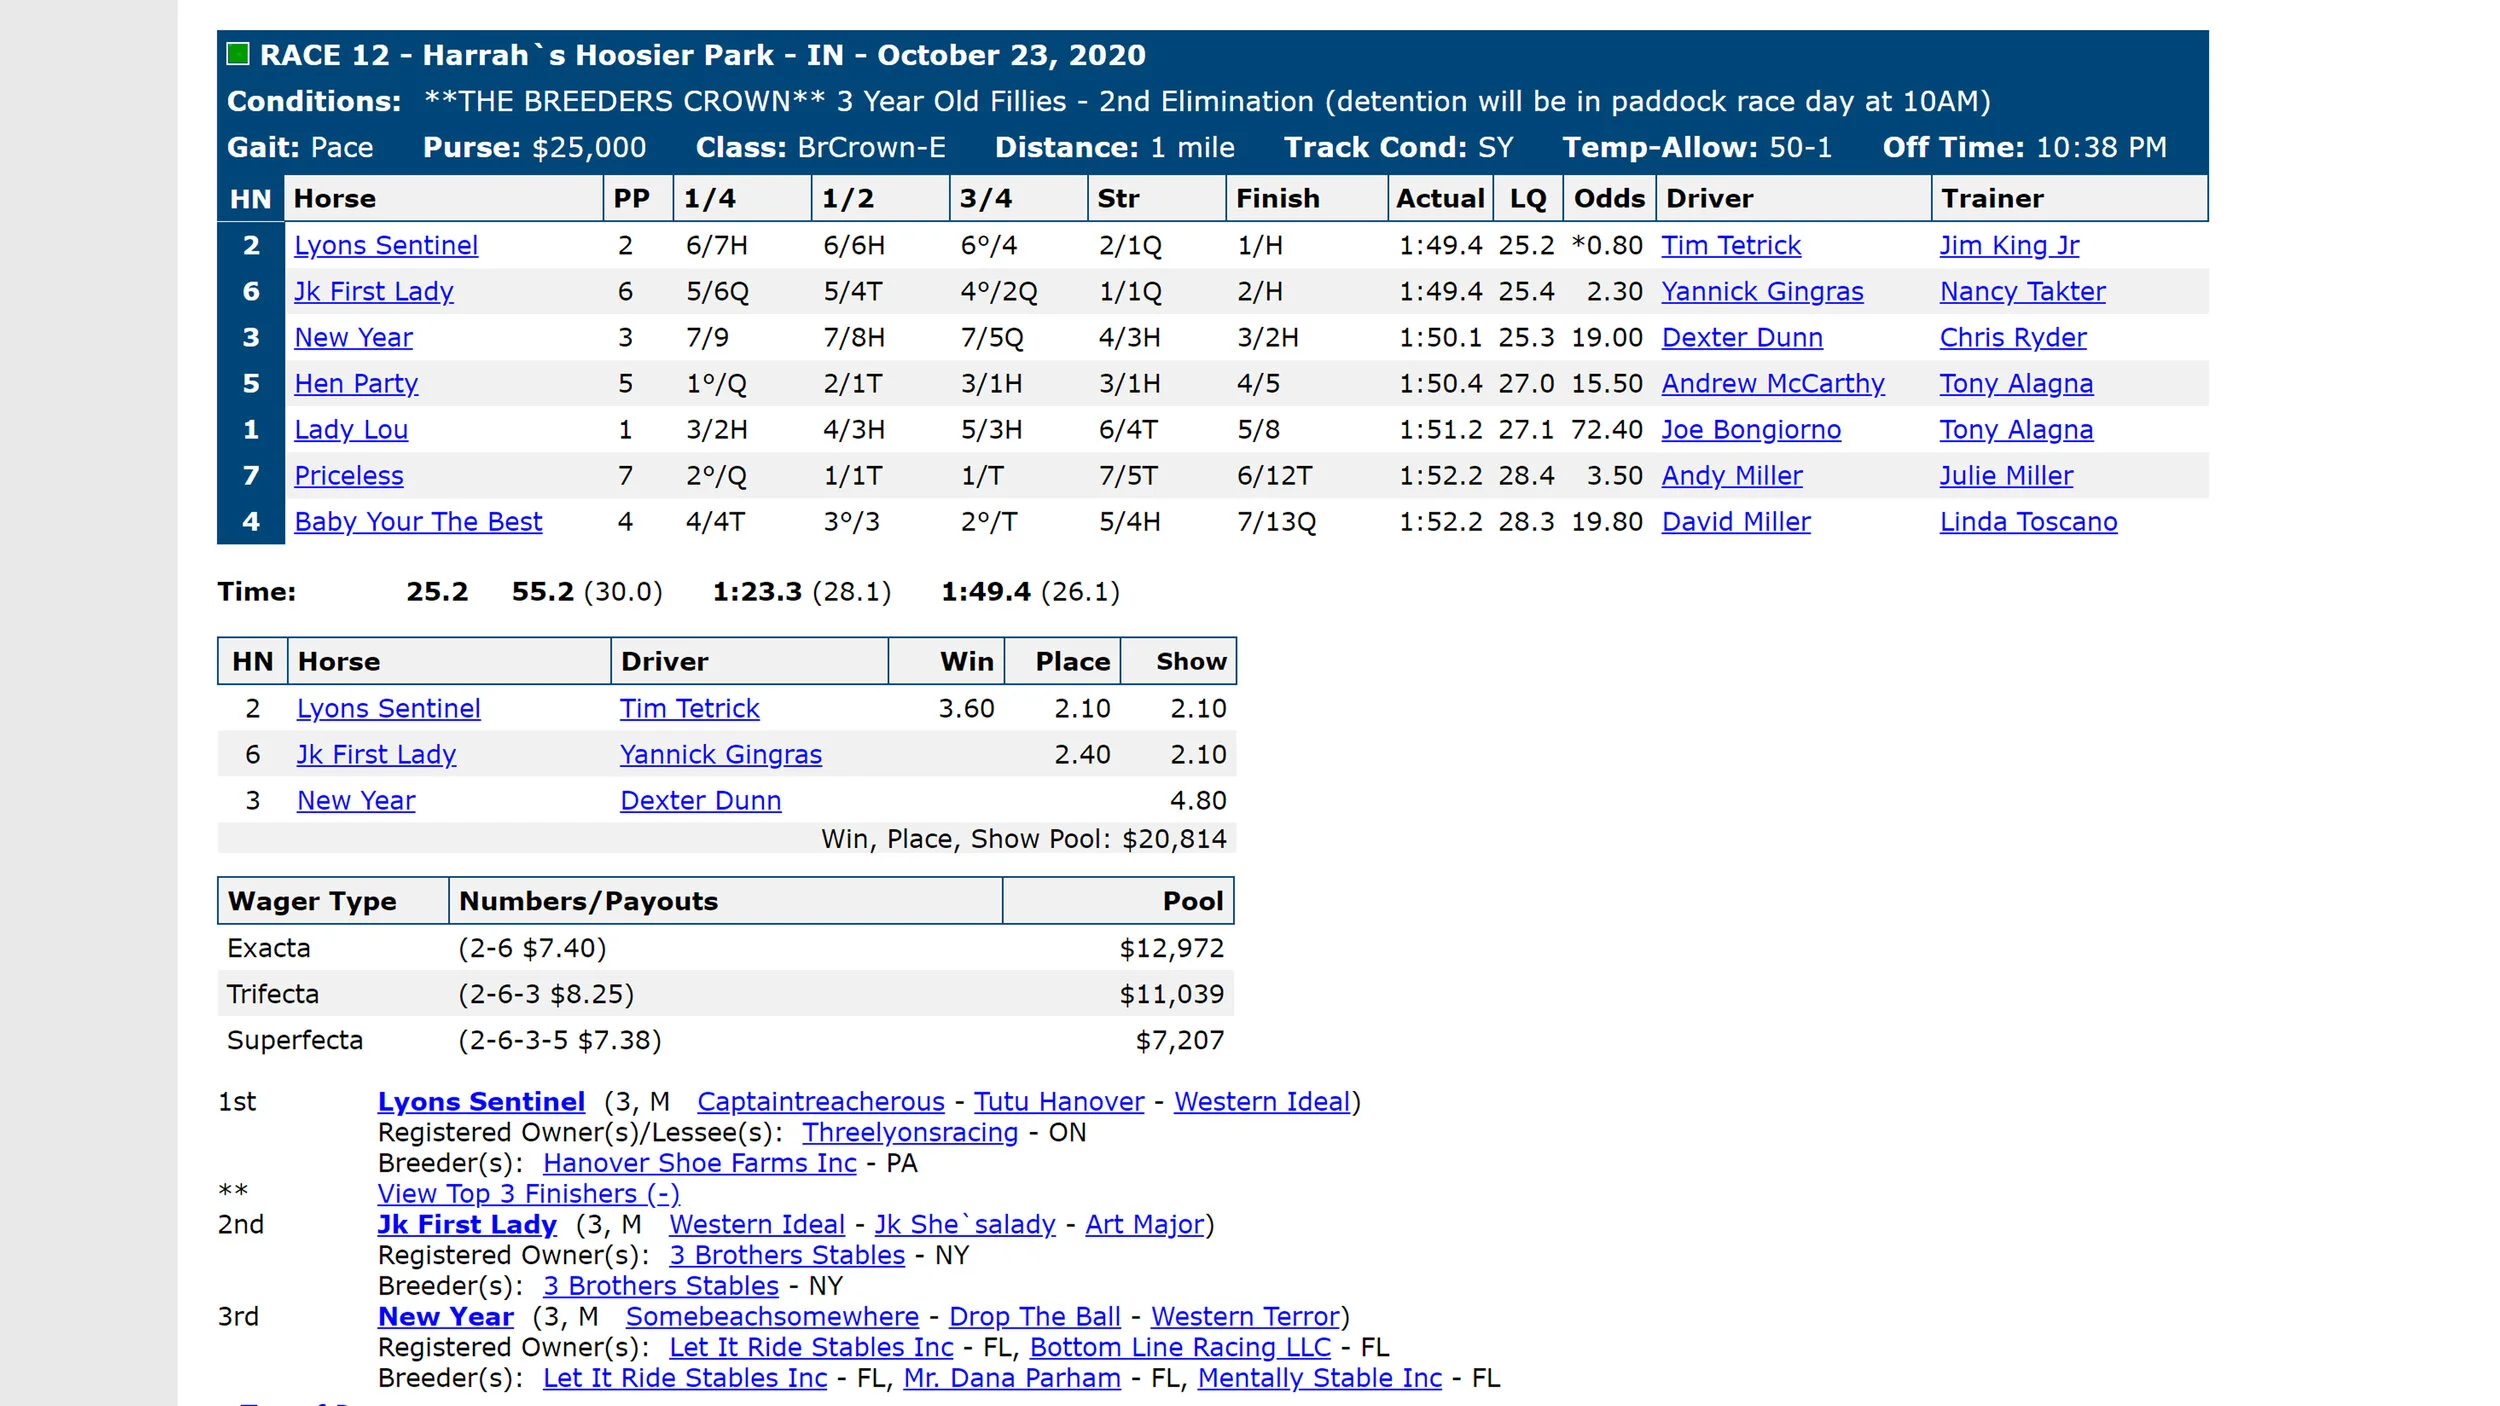Select driver Dexter Dunn in results table

(x=1741, y=337)
